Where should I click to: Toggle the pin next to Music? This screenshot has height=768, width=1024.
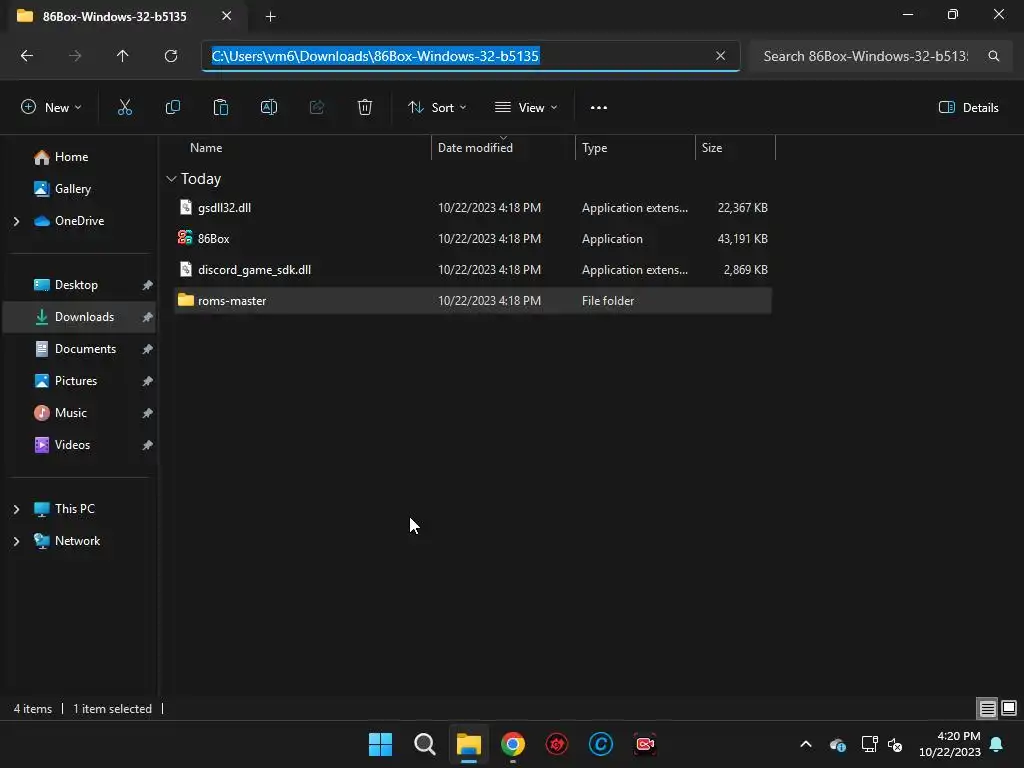[x=148, y=413]
